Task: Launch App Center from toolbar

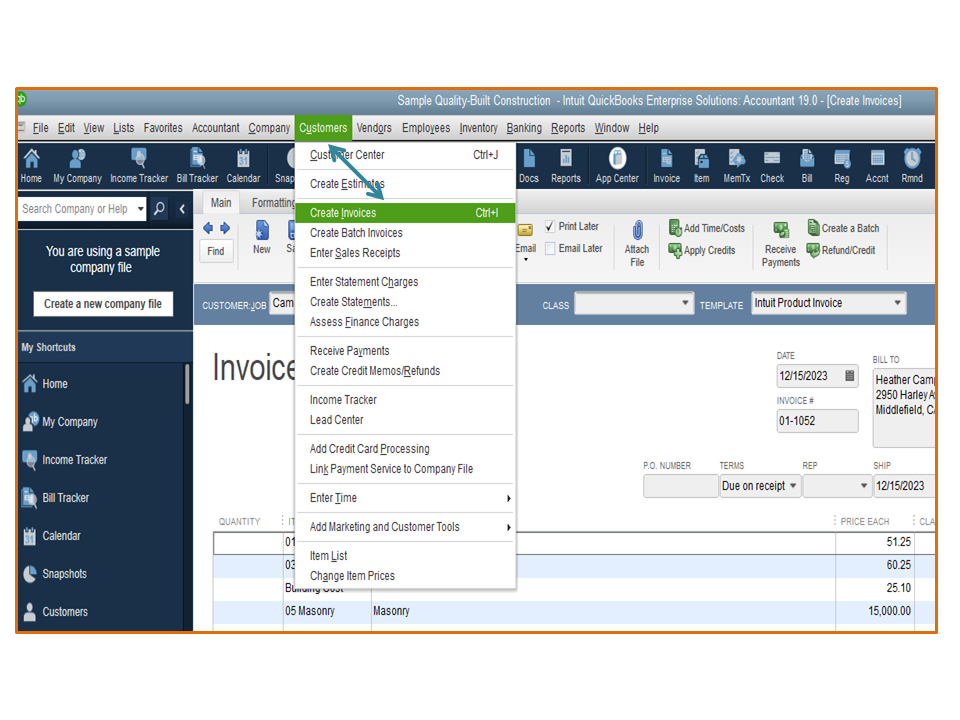Action: [x=617, y=166]
